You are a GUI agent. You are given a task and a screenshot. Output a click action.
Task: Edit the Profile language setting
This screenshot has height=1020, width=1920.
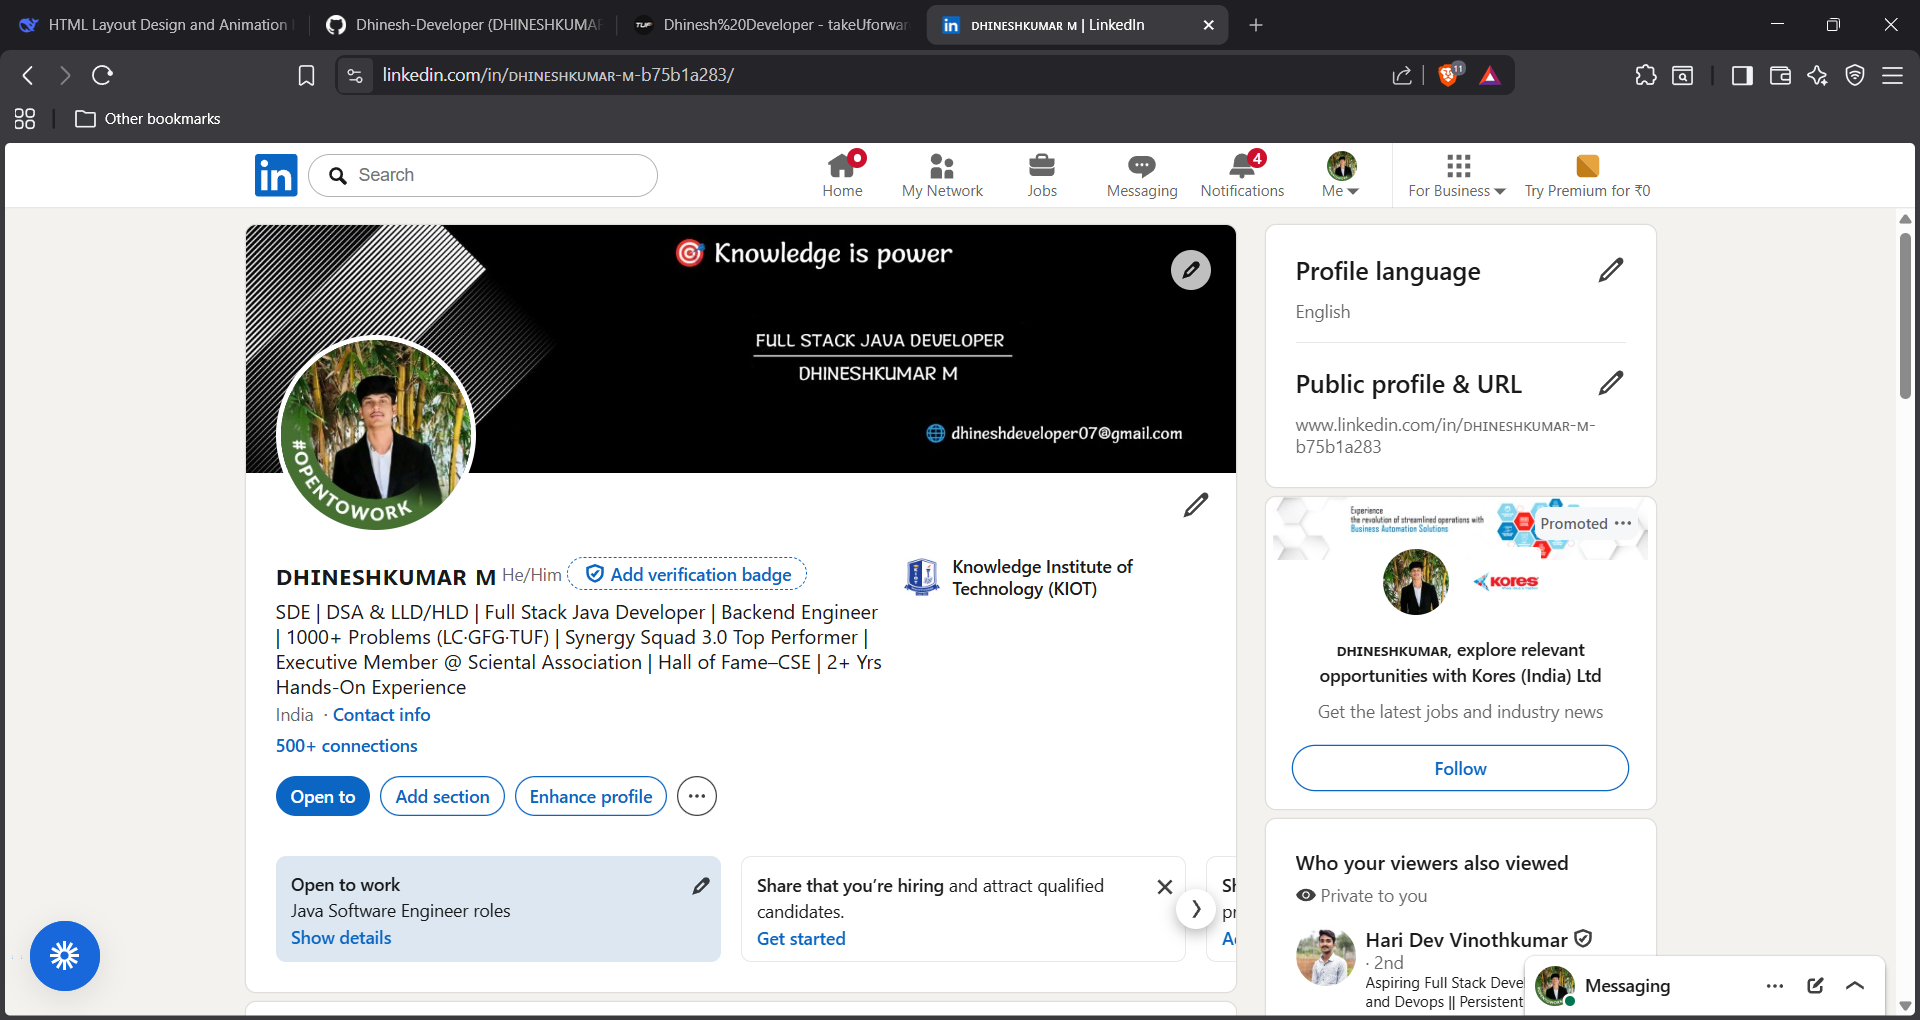click(1610, 269)
